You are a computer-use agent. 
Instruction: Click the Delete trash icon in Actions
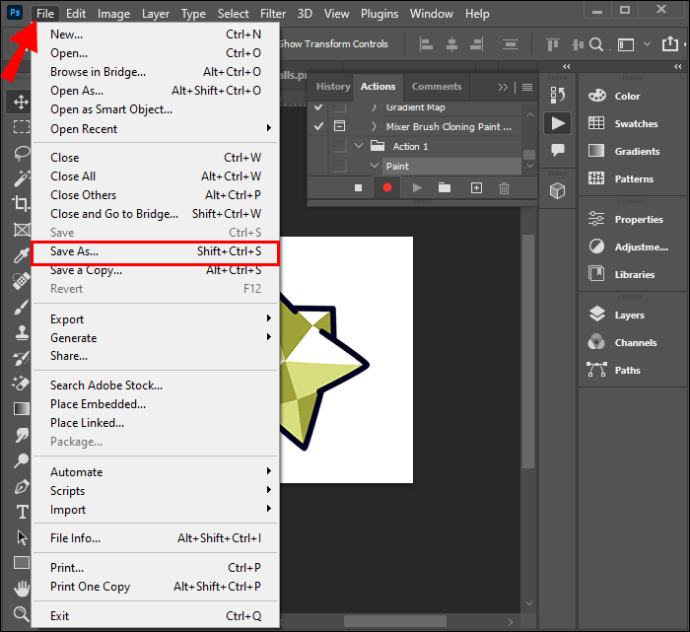[504, 188]
